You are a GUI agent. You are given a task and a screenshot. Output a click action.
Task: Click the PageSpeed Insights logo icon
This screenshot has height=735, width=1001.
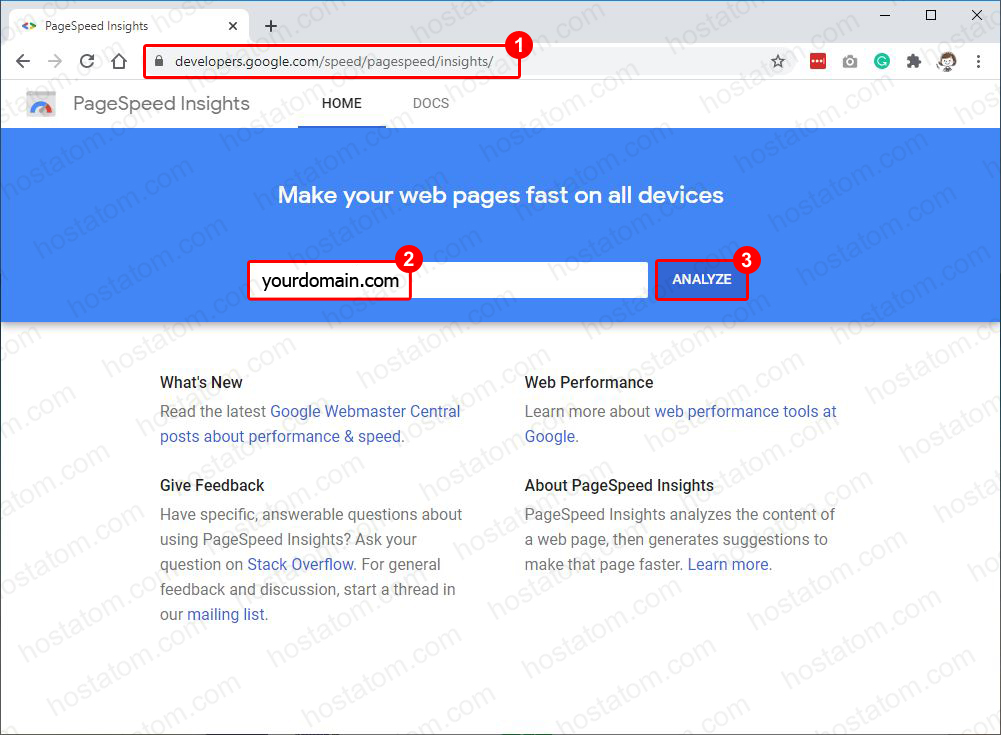pyautogui.click(x=41, y=103)
